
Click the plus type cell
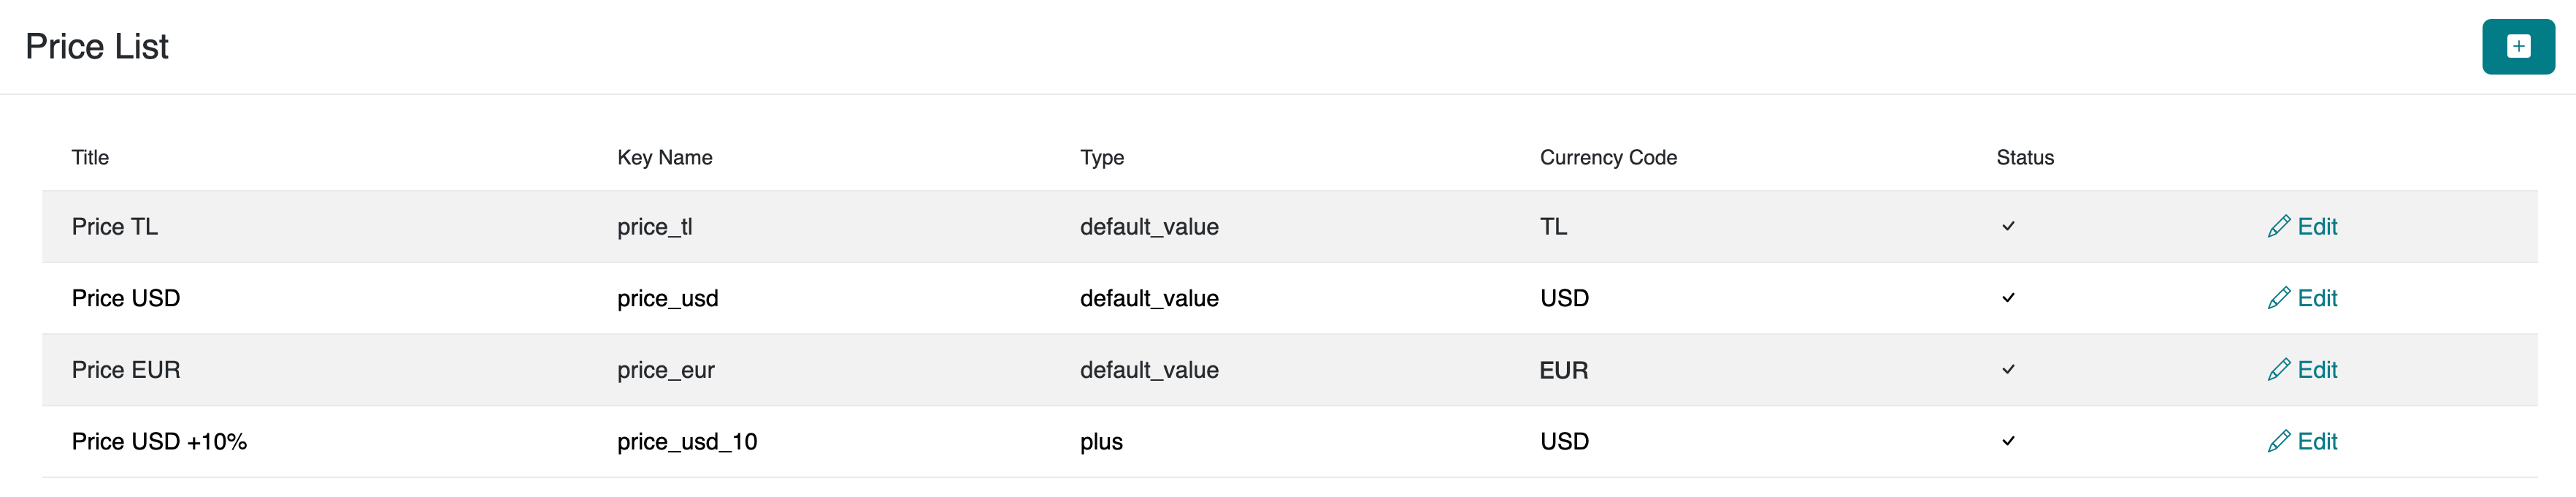point(1100,442)
